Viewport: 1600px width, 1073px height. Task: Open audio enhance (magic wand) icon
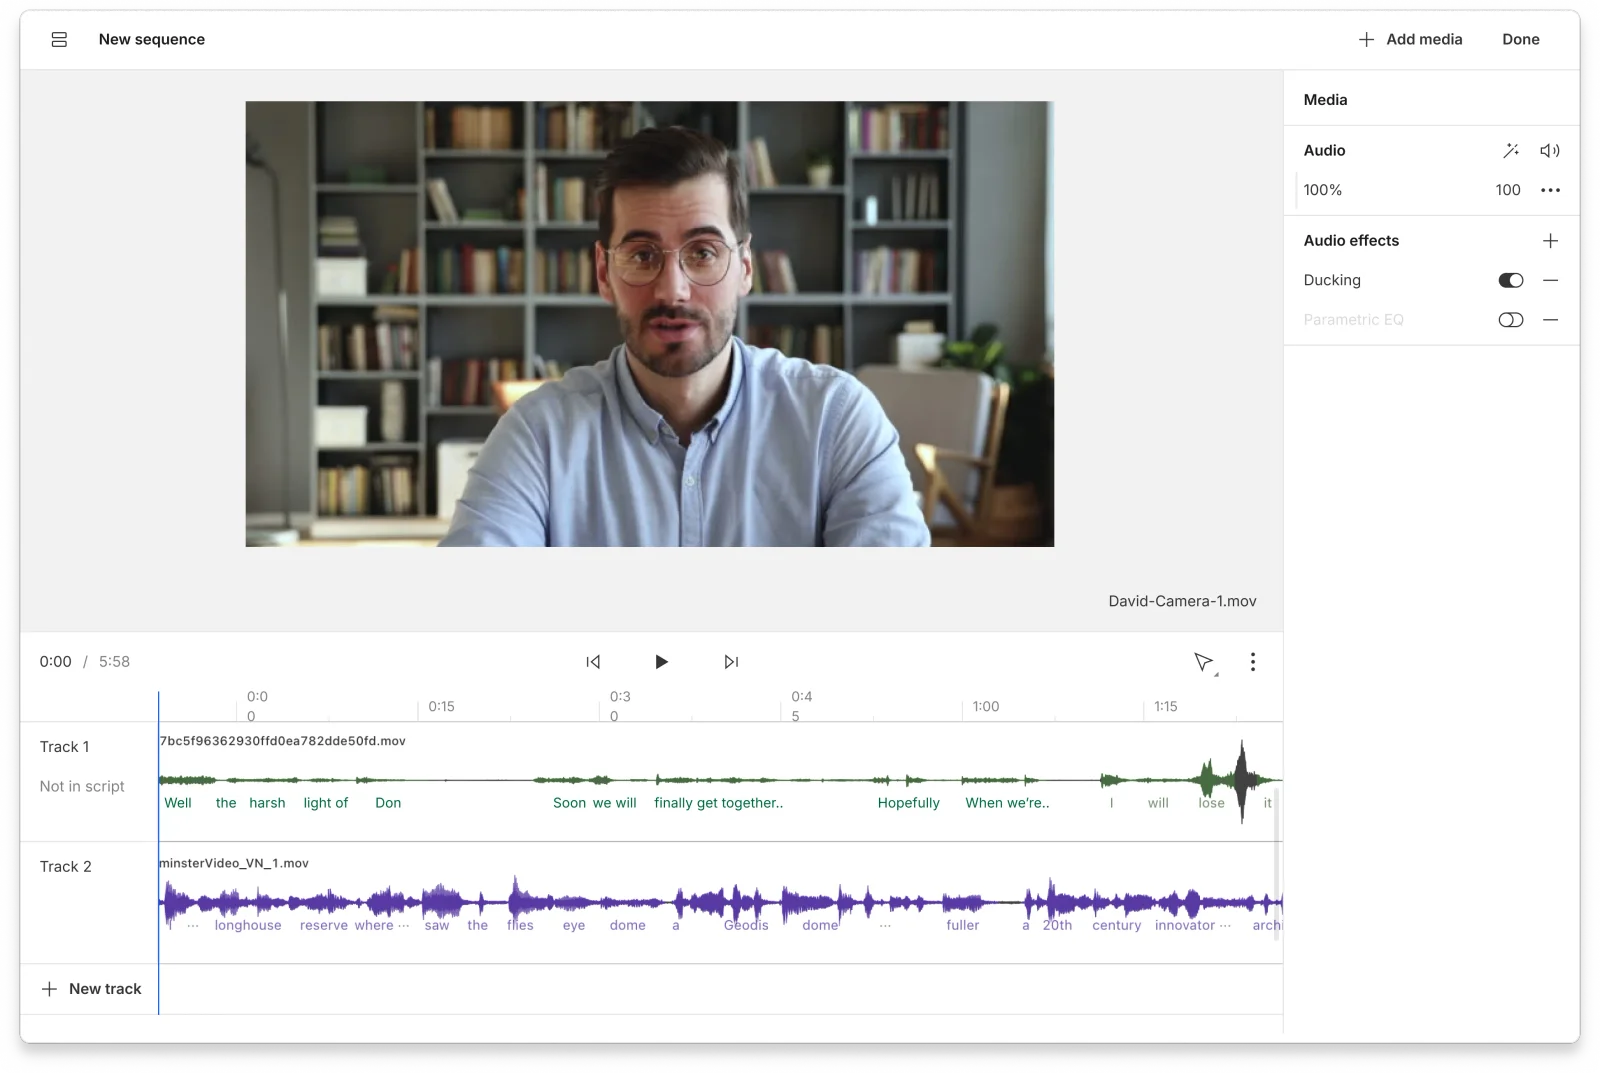pos(1511,150)
